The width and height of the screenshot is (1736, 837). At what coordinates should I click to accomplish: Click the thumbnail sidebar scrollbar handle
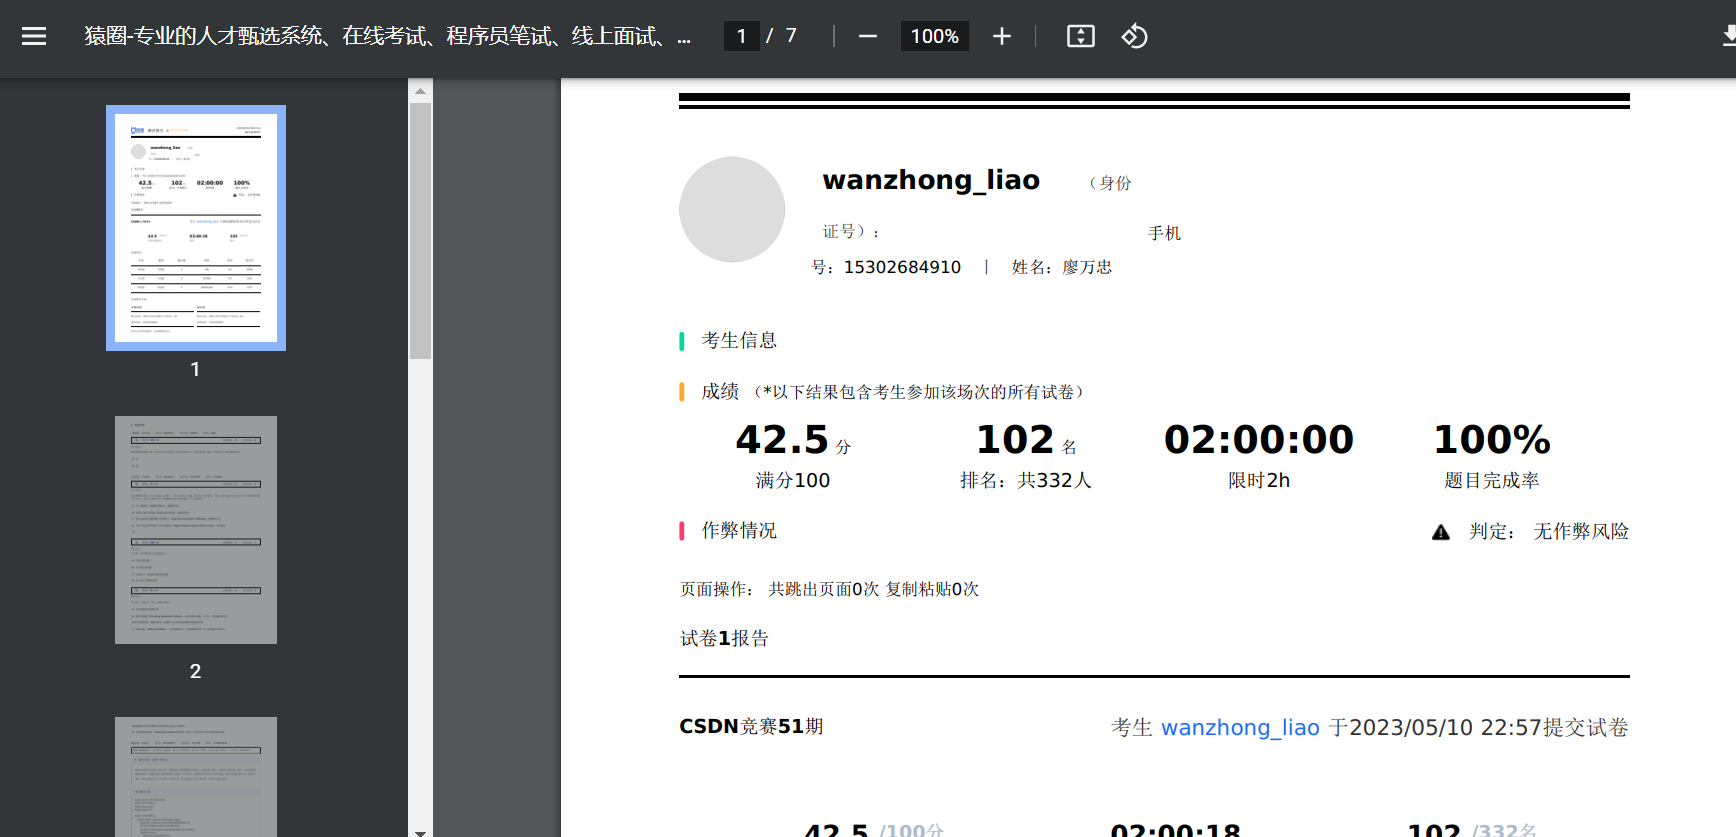pyautogui.click(x=420, y=230)
